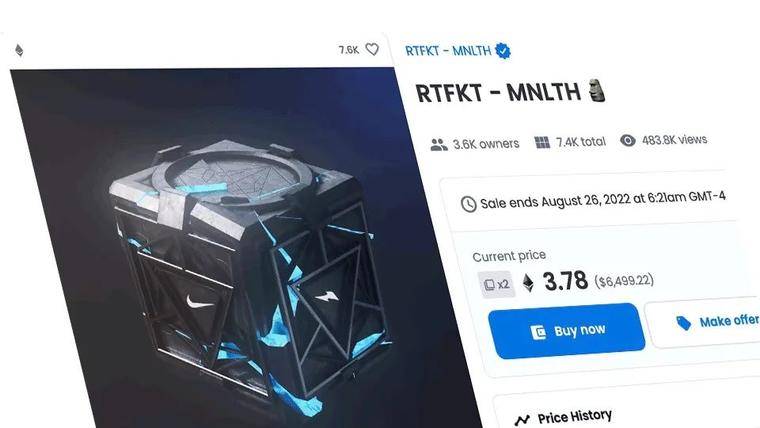Viewport: 760px width, 428px height.
Task: Click the 7.6K favorites count
Action: pyautogui.click(x=348, y=49)
